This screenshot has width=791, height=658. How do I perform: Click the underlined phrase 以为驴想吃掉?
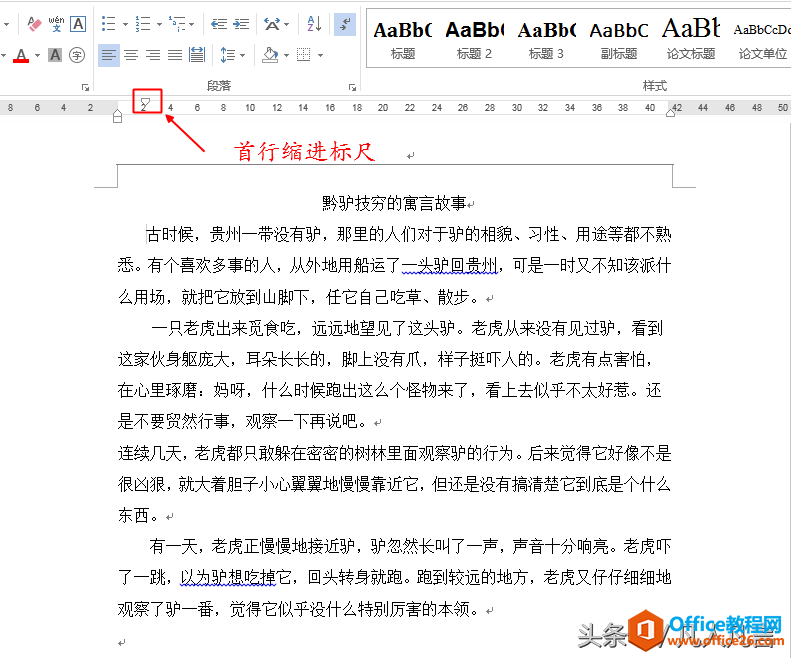(x=228, y=578)
